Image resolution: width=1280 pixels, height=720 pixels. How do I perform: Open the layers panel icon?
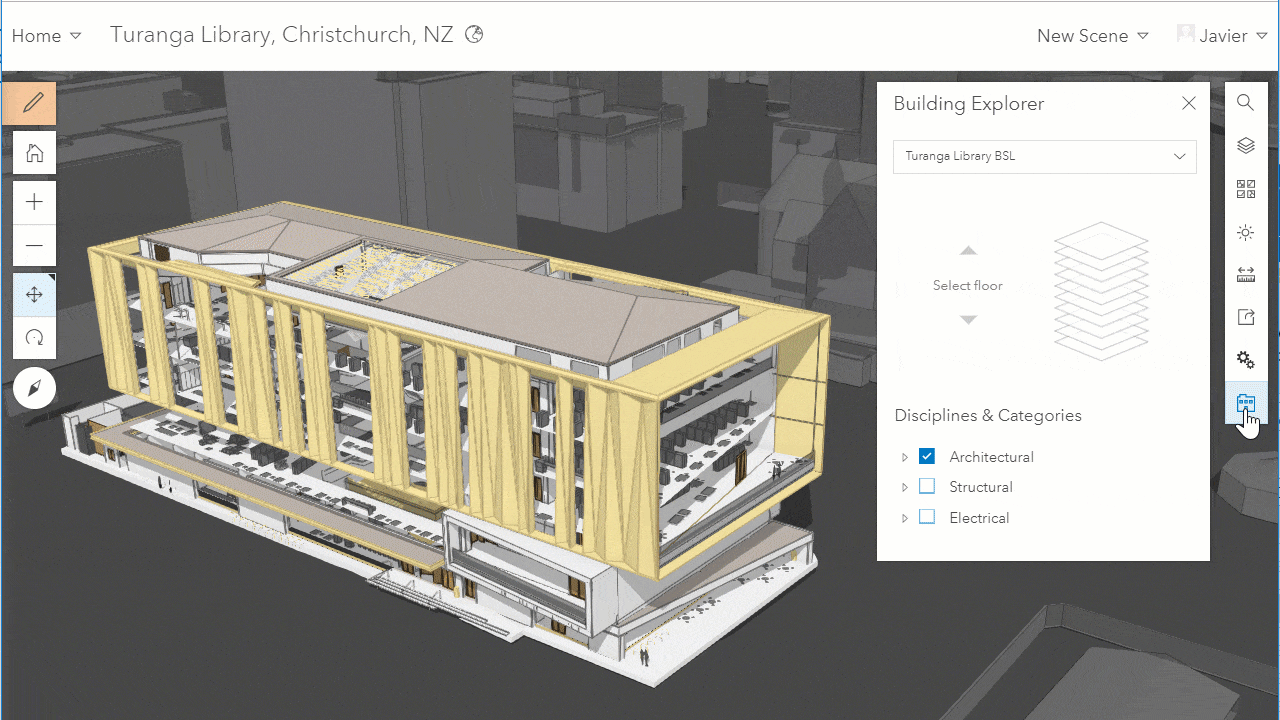click(1245, 146)
